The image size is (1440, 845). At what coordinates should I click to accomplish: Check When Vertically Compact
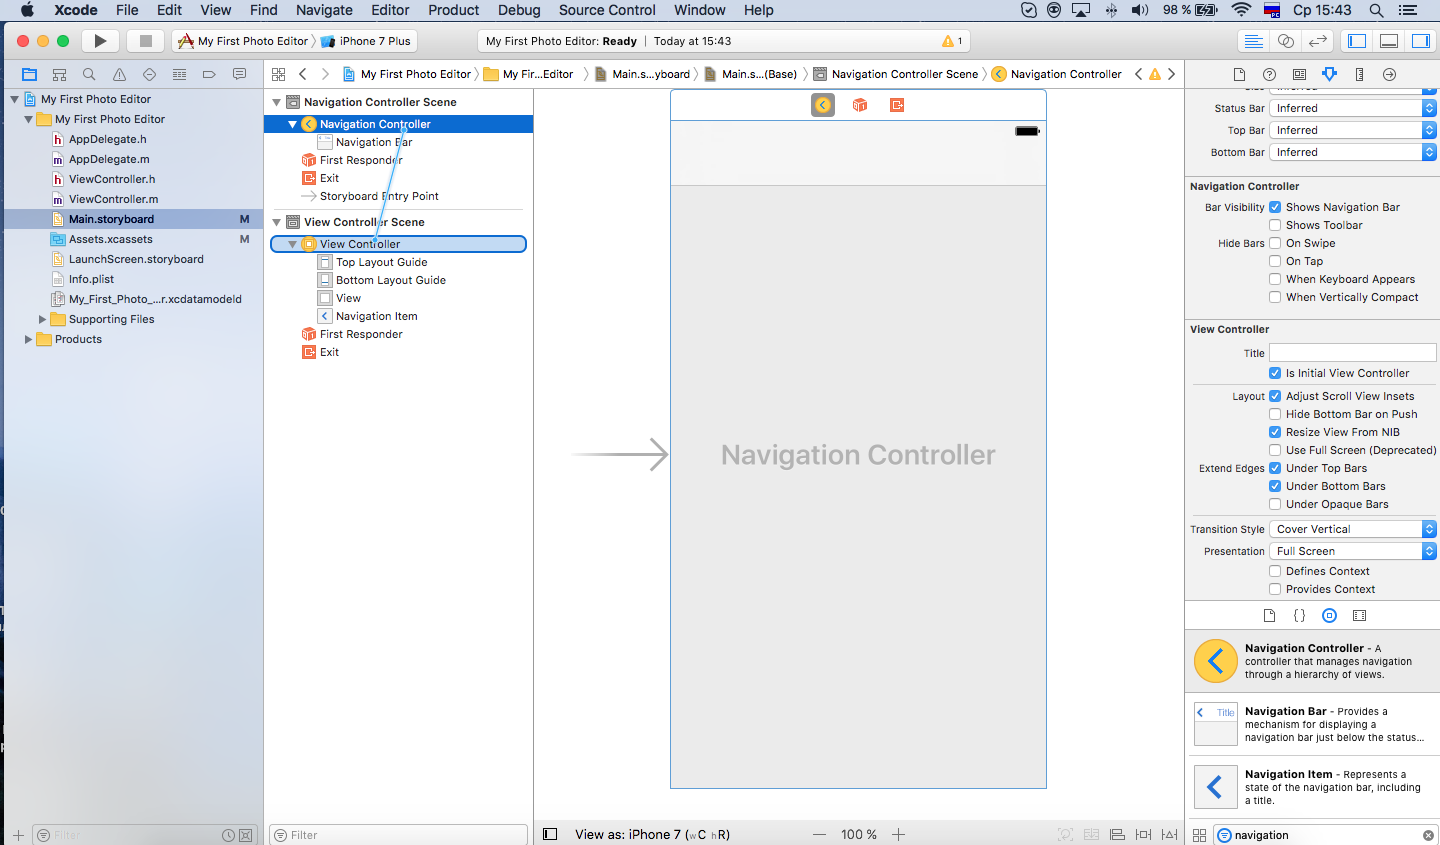[x=1275, y=297]
